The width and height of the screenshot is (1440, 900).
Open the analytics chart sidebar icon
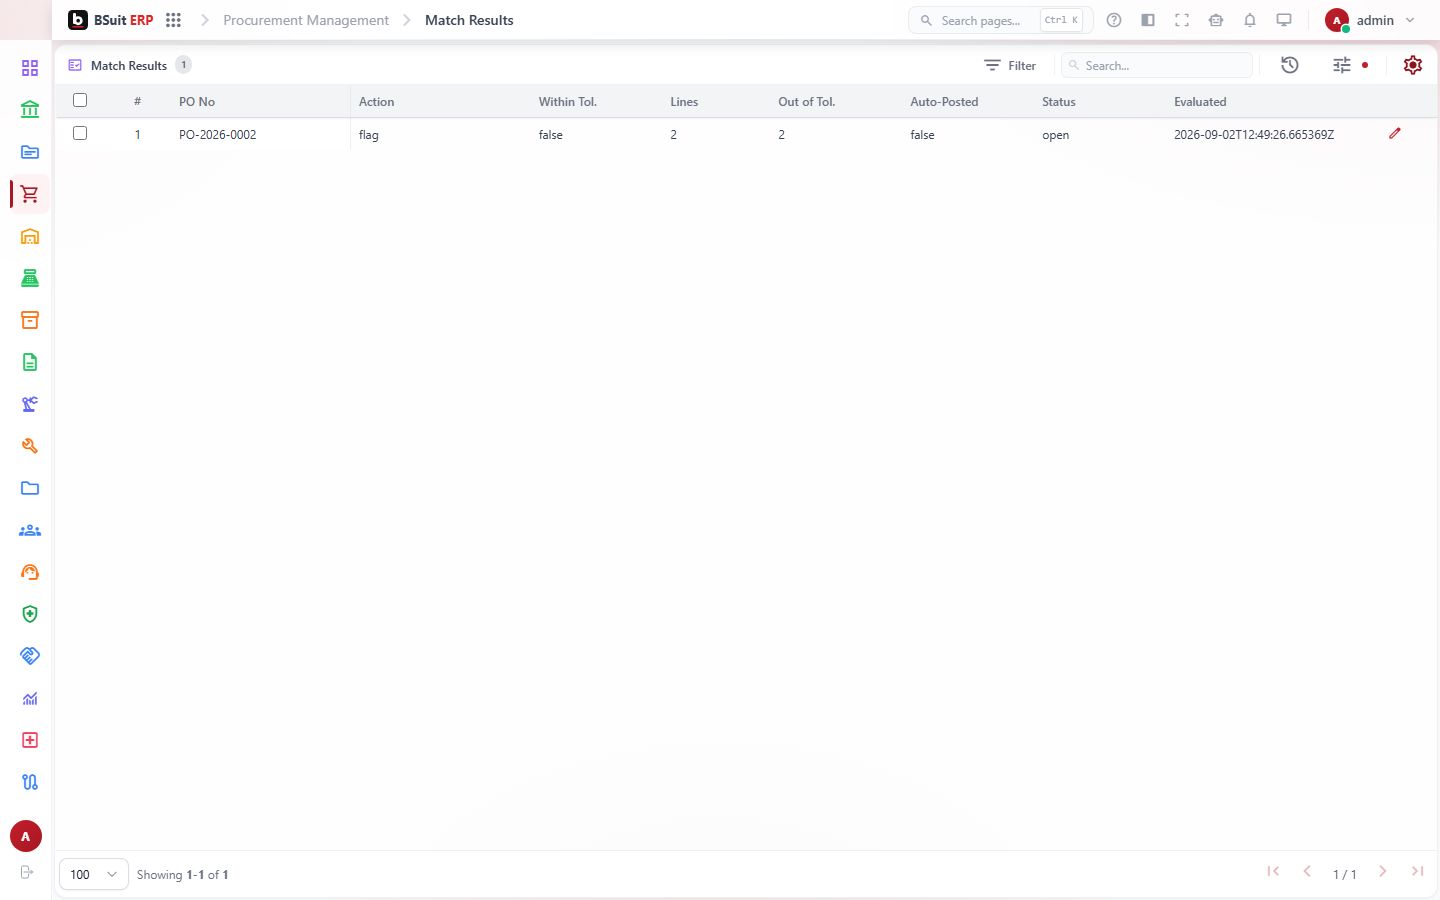tap(30, 698)
